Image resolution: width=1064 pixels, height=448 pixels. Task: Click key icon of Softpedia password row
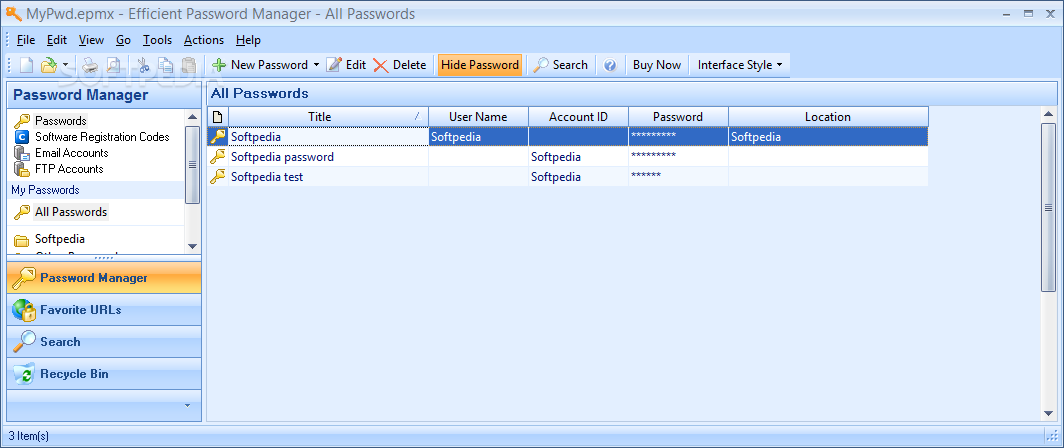(218, 157)
